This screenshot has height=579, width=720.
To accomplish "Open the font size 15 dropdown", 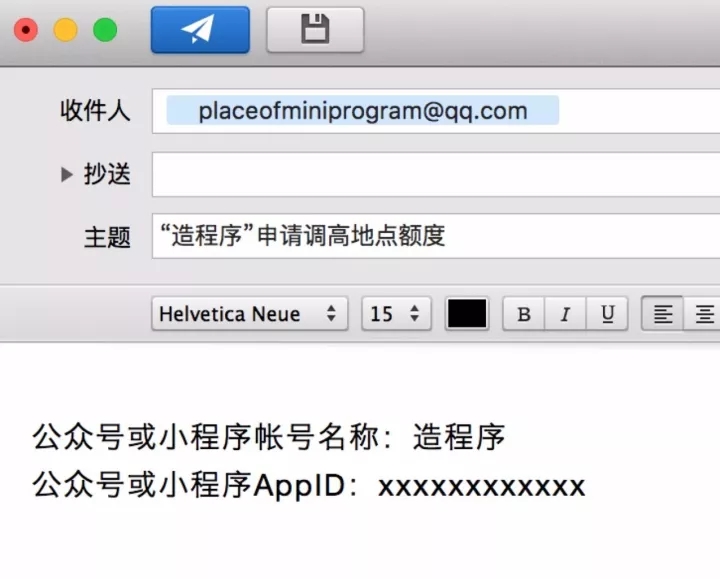I will click(x=395, y=314).
